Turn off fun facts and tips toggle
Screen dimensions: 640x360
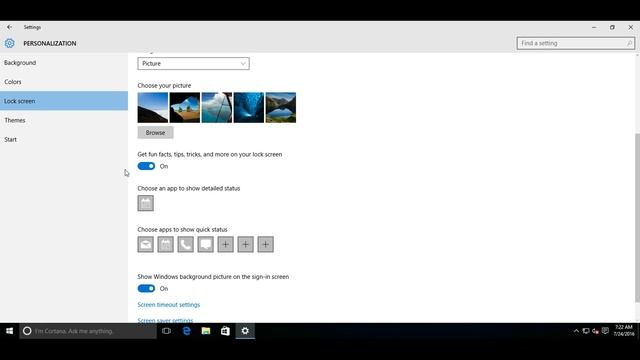pos(146,166)
